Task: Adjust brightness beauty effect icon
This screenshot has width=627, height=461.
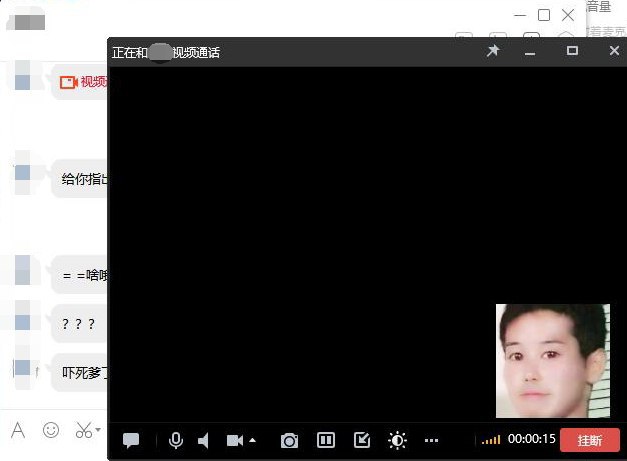Action: coord(397,440)
